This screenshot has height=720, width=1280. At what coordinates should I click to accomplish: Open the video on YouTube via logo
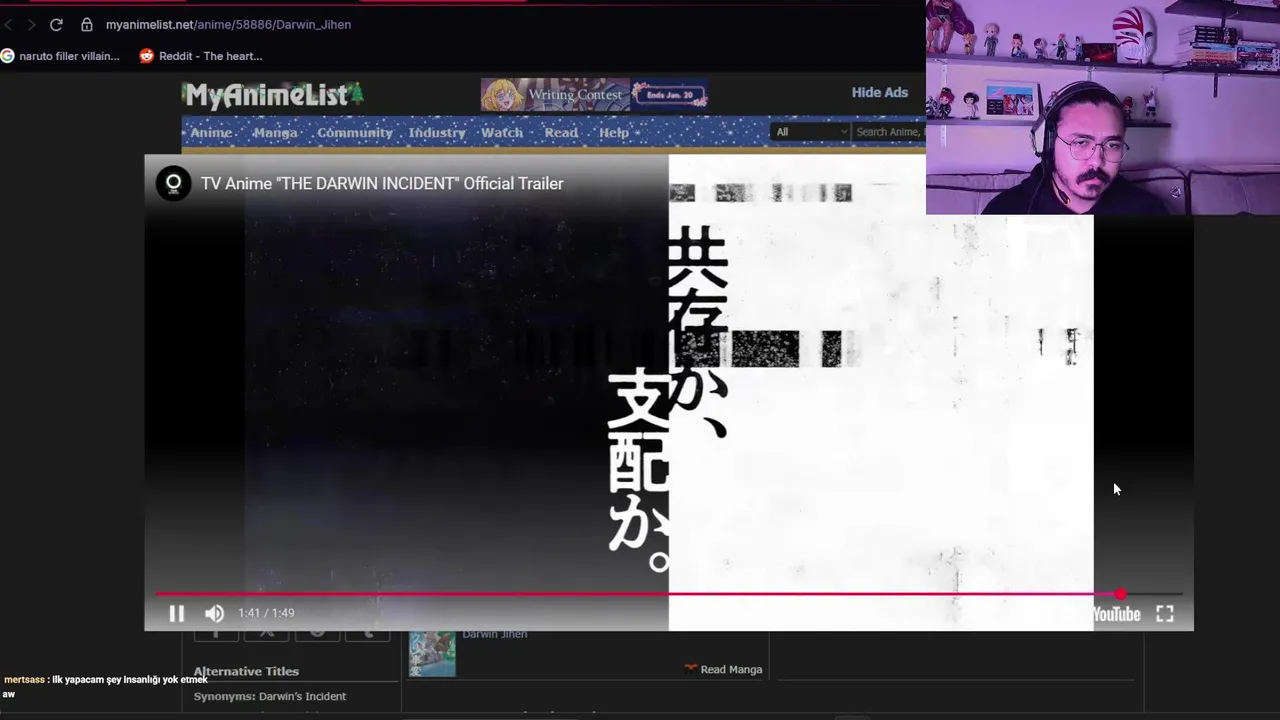pos(1116,614)
